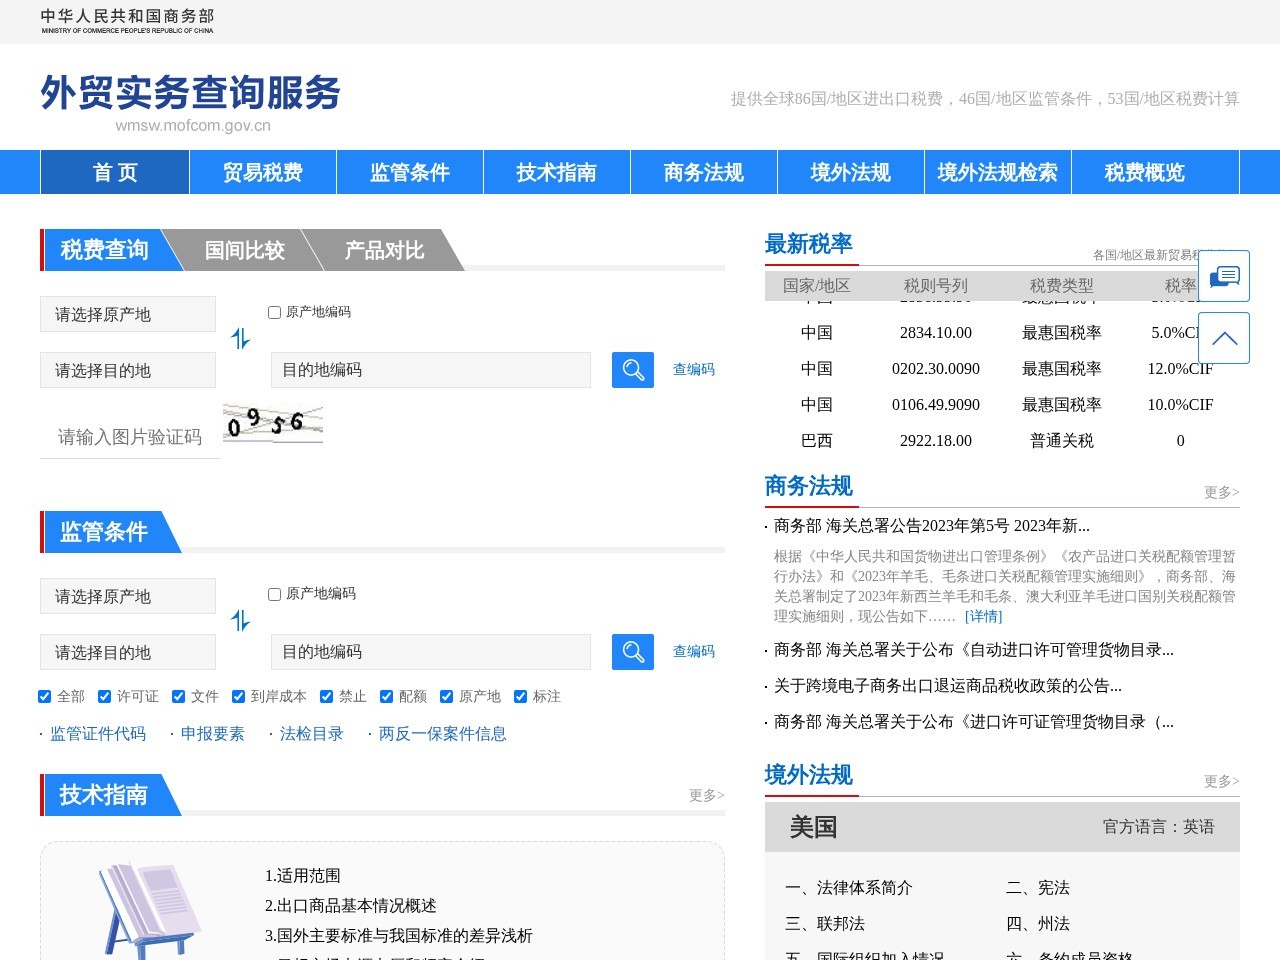The width and height of the screenshot is (1280, 960).
Task: Open 四、州法 under 美国
Action: pos(1038,924)
